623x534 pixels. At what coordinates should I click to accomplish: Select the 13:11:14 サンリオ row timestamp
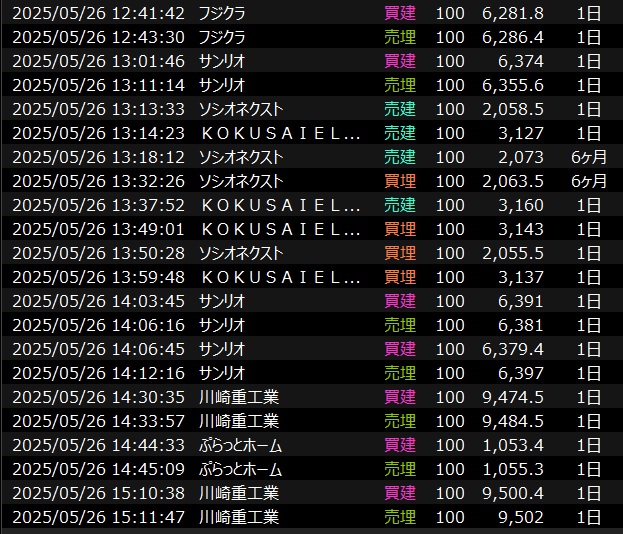tap(99, 85)
